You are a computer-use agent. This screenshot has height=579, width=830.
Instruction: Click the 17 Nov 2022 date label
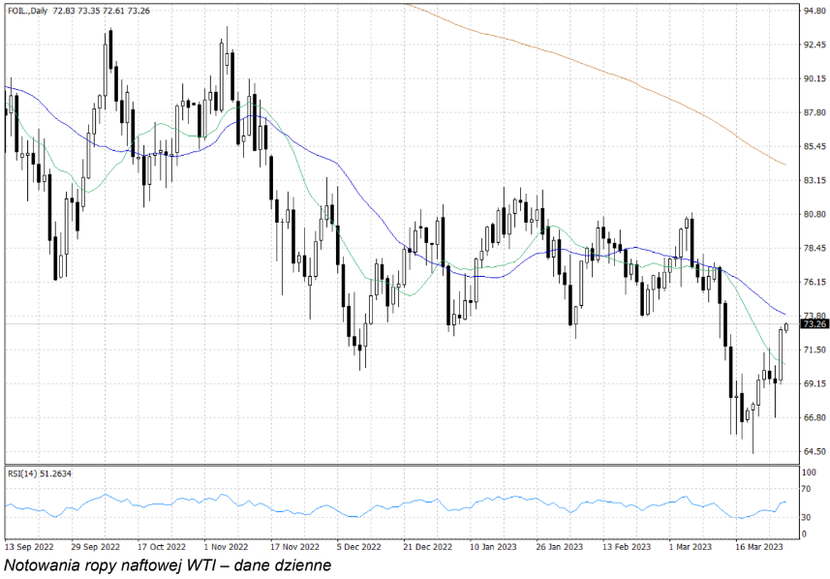coord(294,547)
